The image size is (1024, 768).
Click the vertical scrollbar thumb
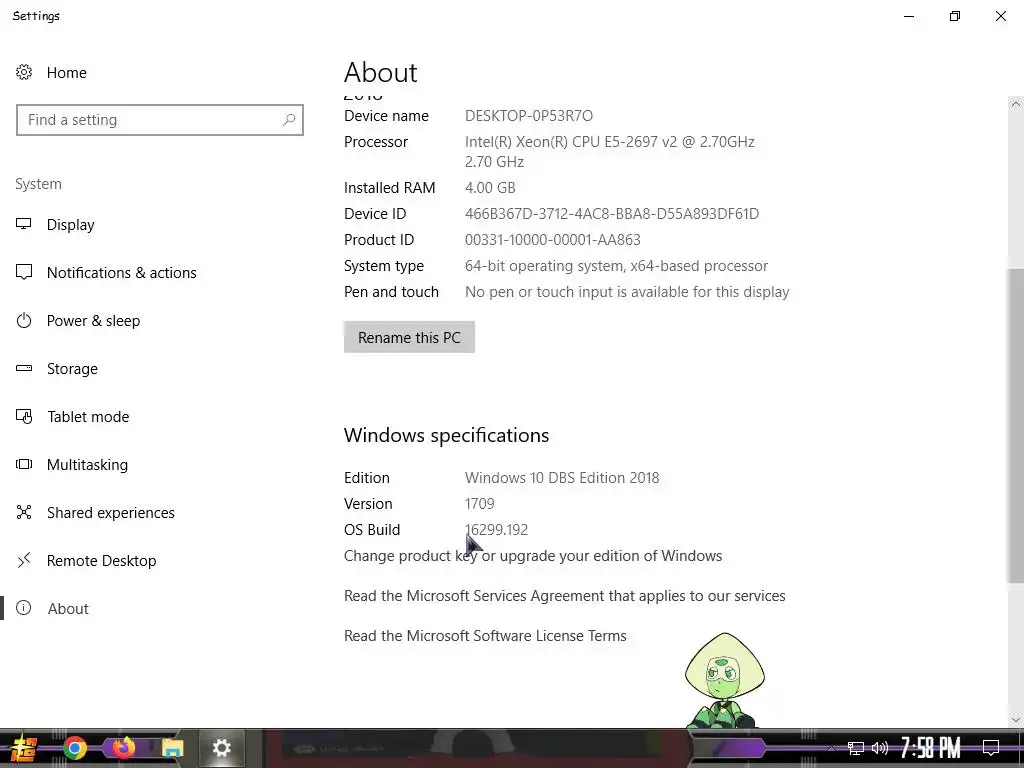click(1015, 424)
